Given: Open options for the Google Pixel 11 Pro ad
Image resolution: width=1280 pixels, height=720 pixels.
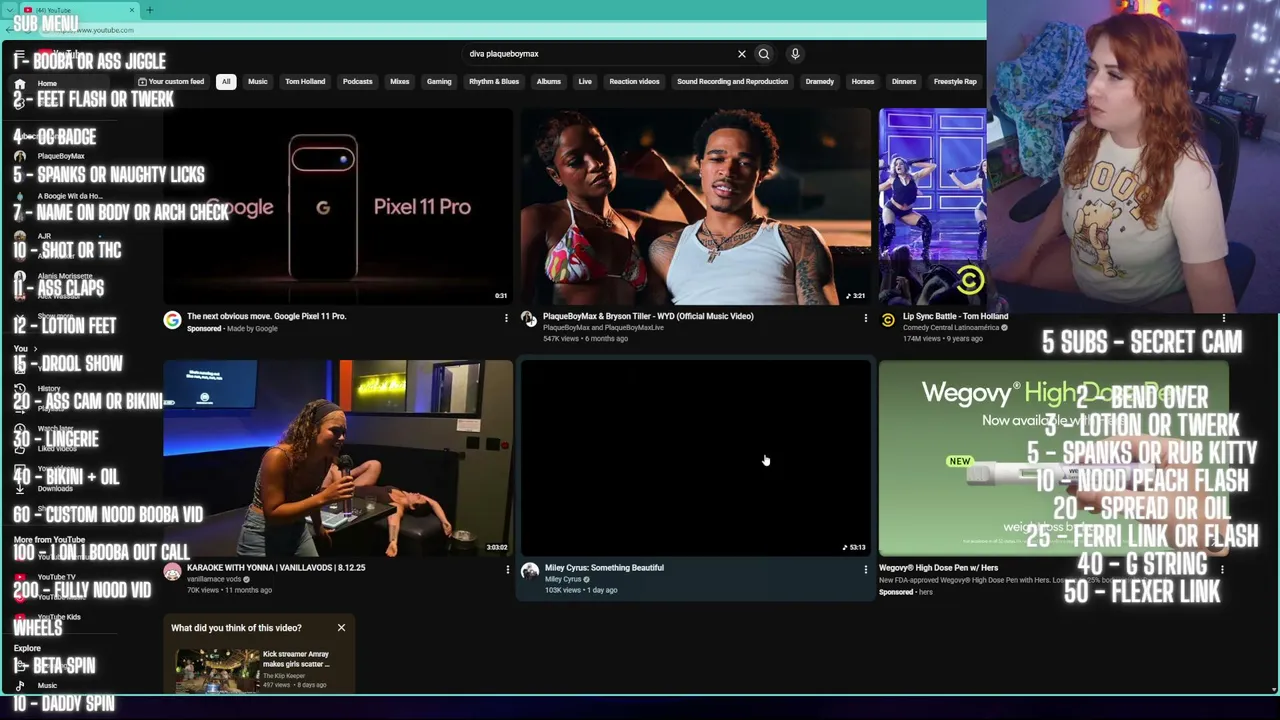Looking at the screenshot, I should (x=506, y=318).
